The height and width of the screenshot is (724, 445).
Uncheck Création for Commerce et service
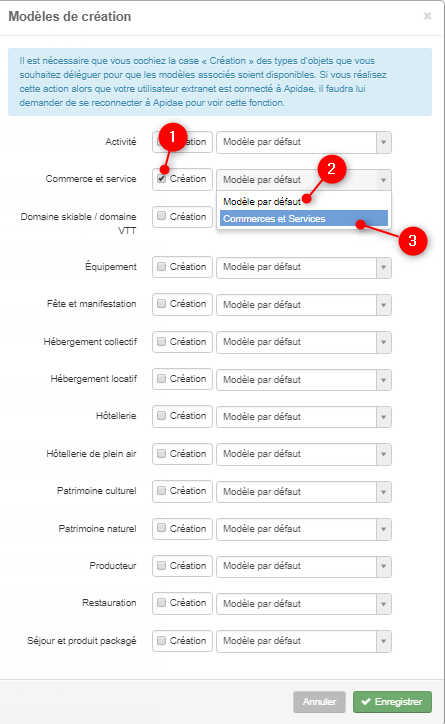pyautogui.click(x=162, y=179)
